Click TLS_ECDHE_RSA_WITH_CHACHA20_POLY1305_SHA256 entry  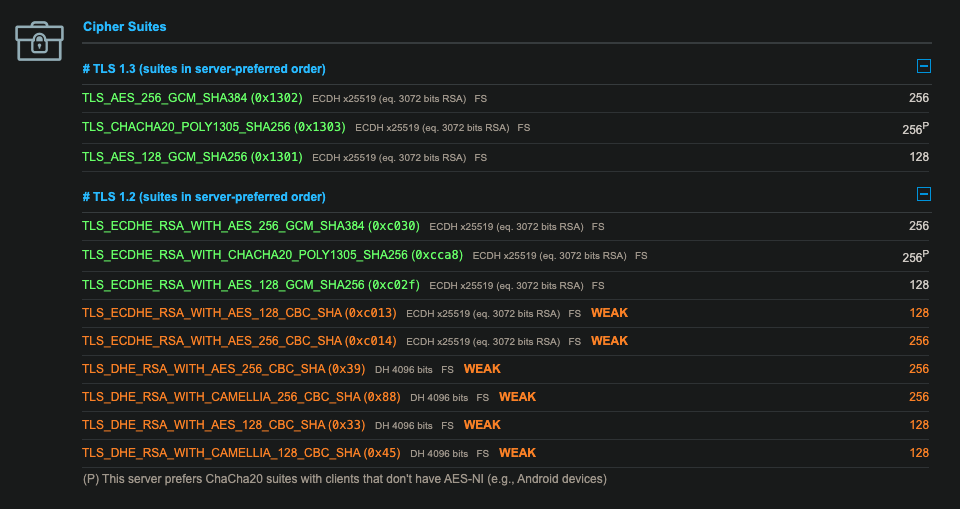[272, 255]
